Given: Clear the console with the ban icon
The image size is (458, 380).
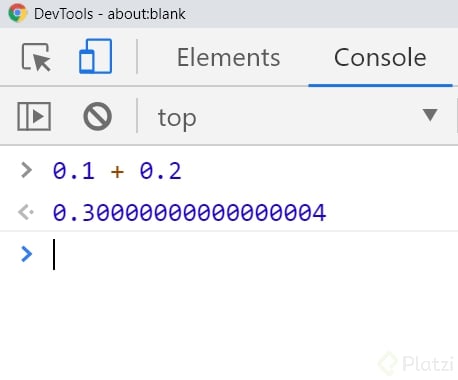Looking at the screenshot, I should click(x=97, y=116).
